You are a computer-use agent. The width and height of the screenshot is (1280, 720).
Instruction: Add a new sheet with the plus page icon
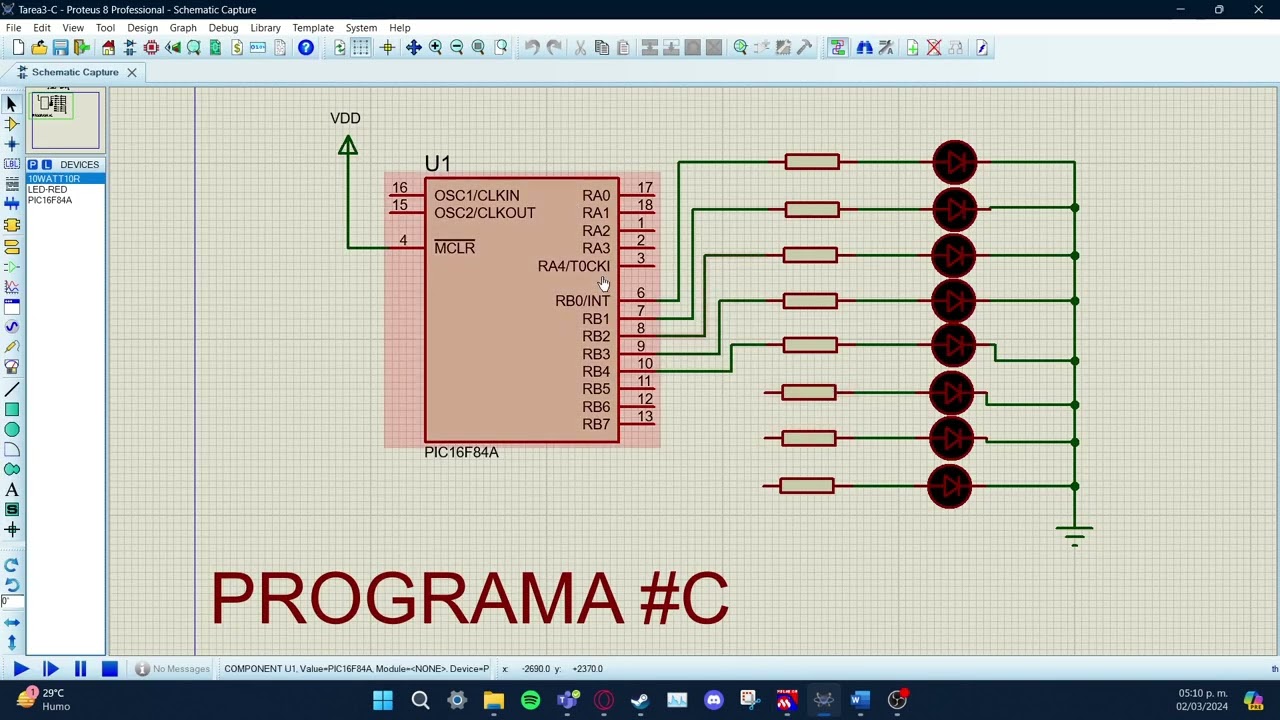click(x=912, y=48)
